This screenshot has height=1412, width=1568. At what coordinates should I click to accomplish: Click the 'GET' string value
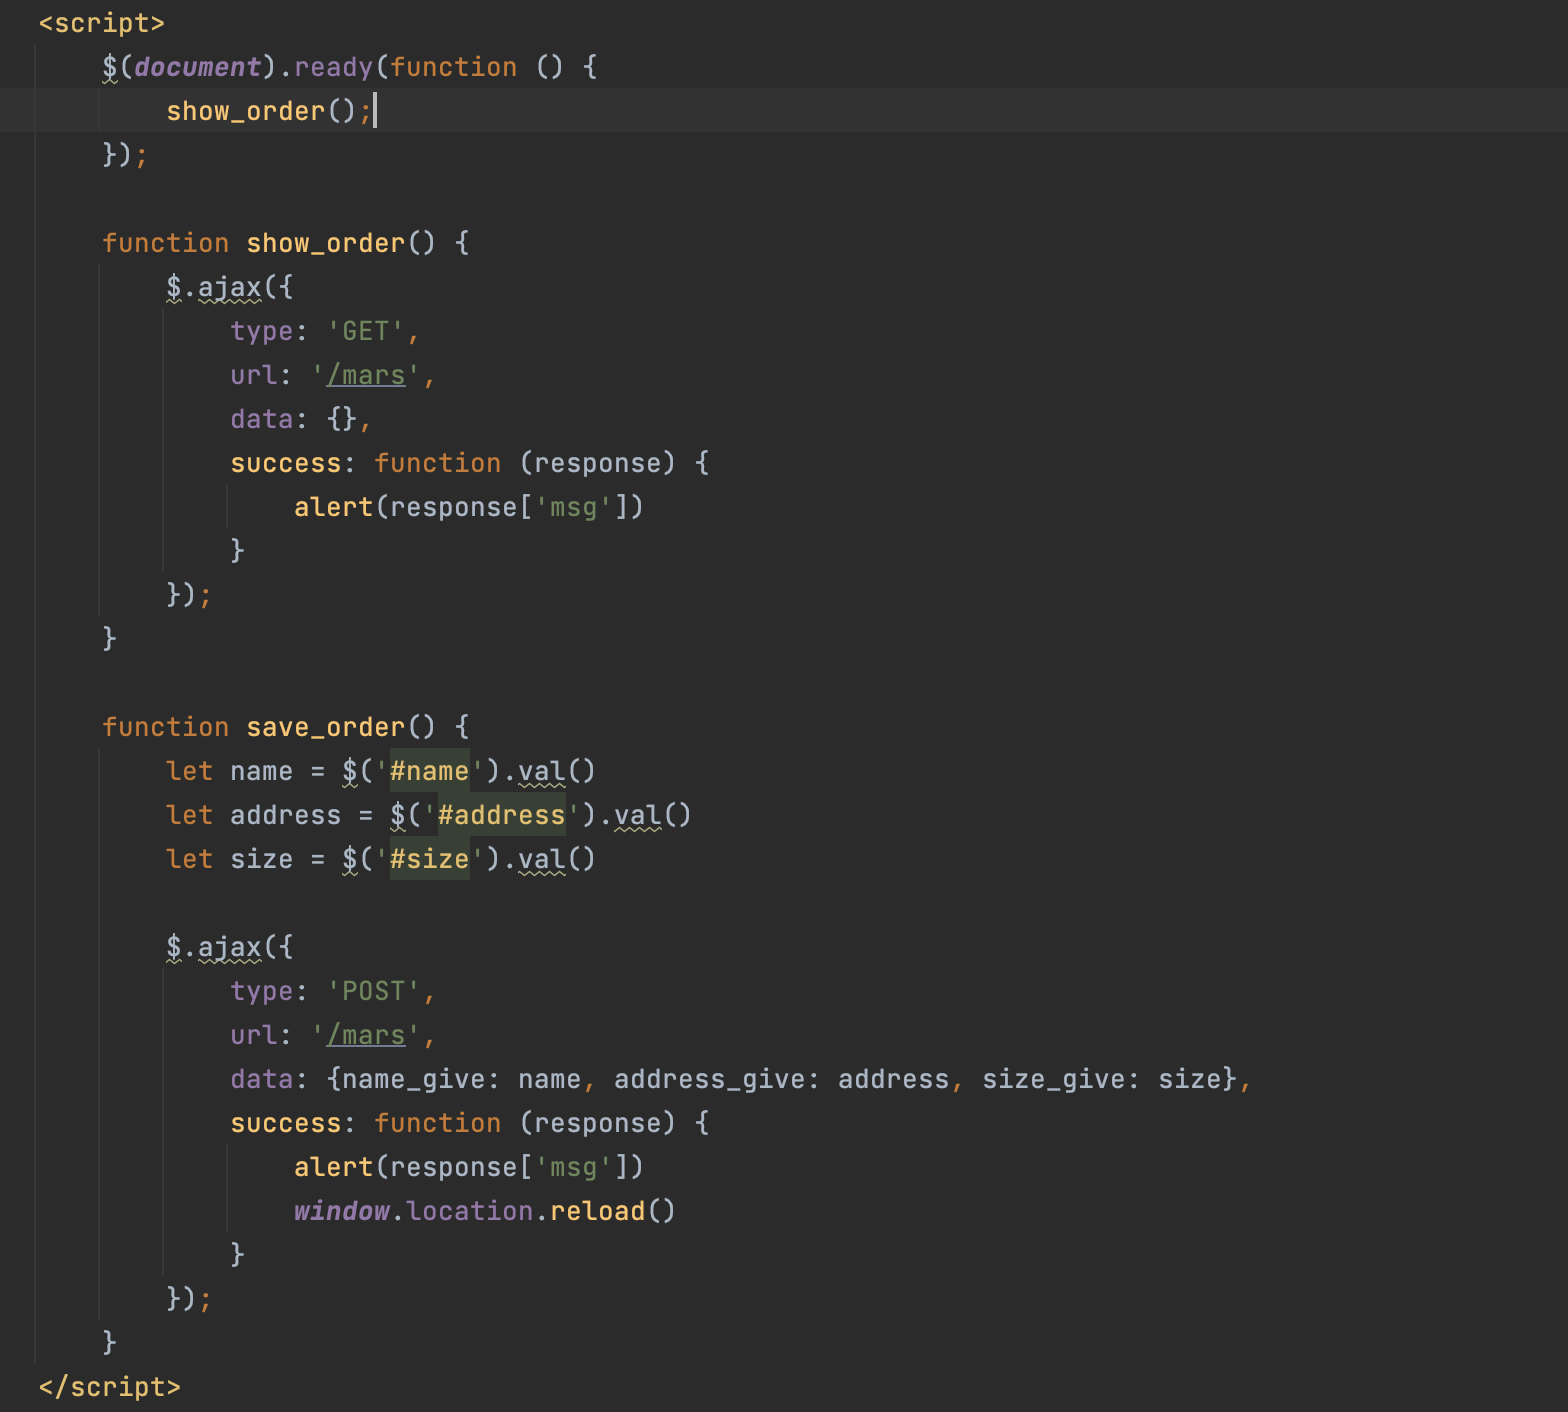[366, 331]
